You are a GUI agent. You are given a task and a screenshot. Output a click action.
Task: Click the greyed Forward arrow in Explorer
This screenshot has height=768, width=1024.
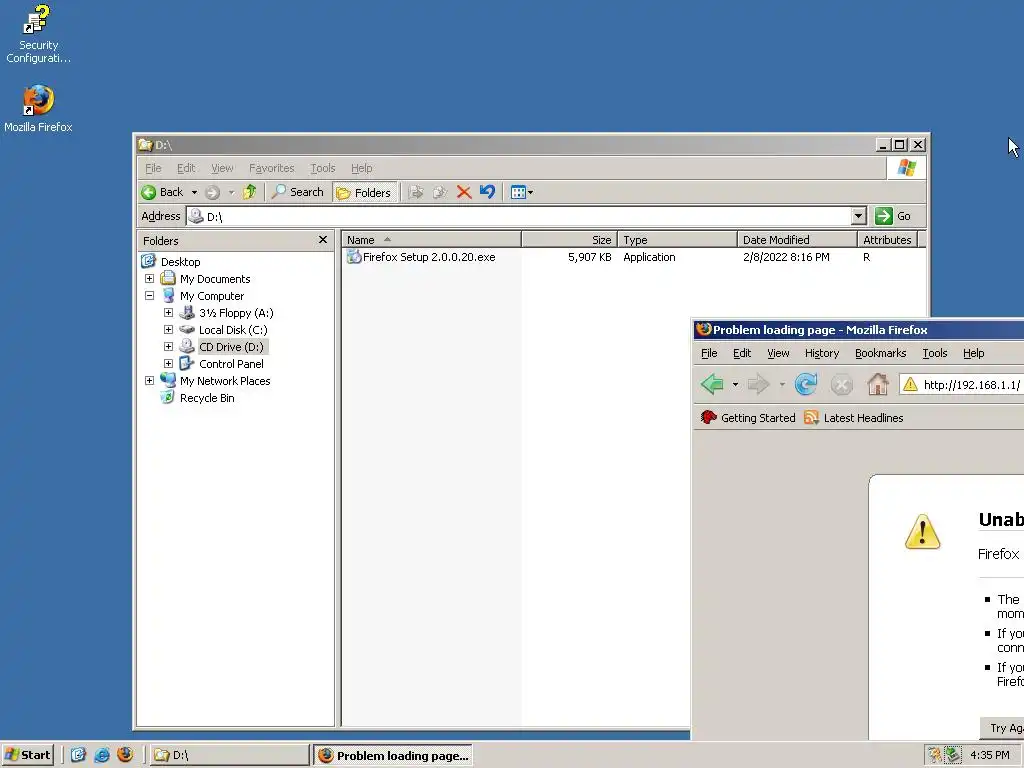(x=212, y=192)
